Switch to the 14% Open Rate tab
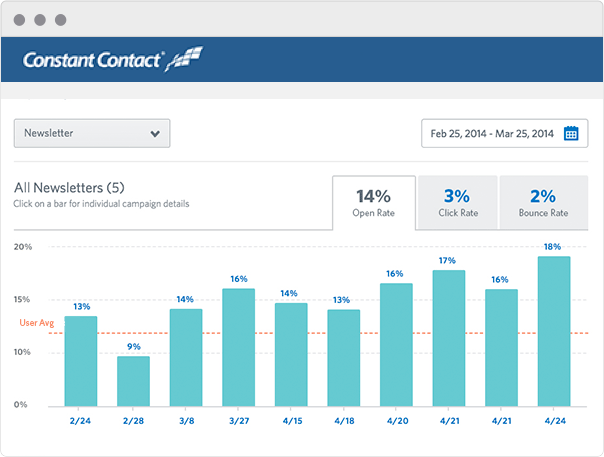 (374, 203)
